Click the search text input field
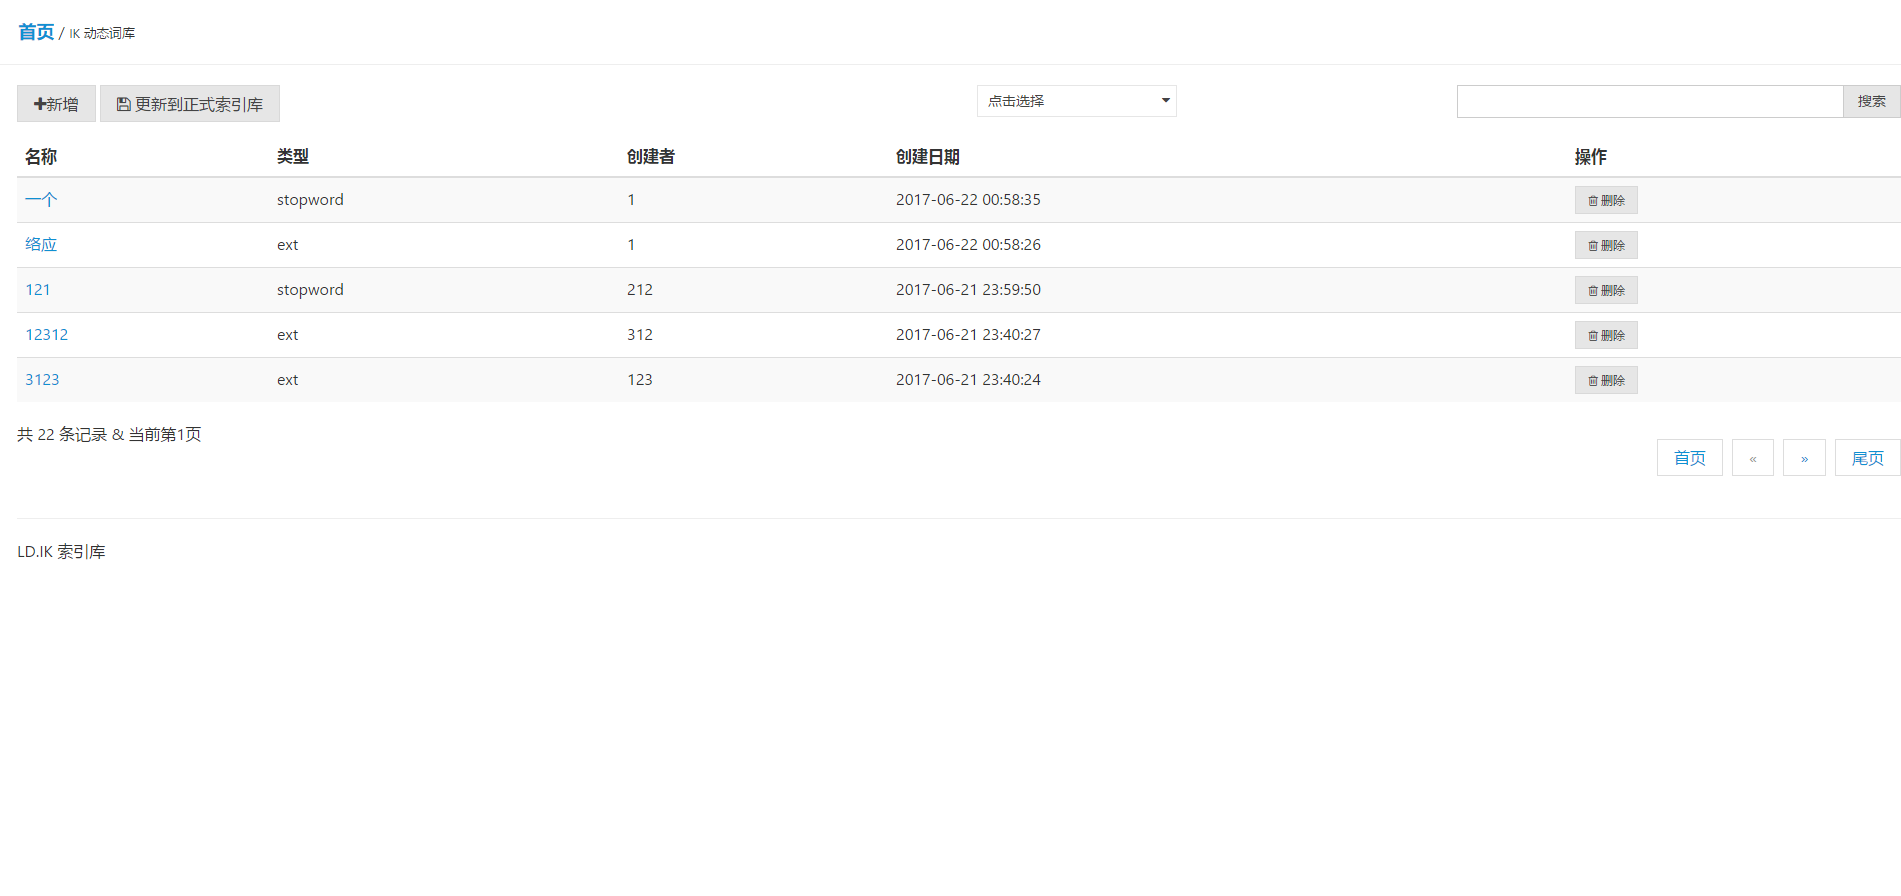This screenshot has height=896, width=1901. pyautogui.click(x=1649, y=102)
